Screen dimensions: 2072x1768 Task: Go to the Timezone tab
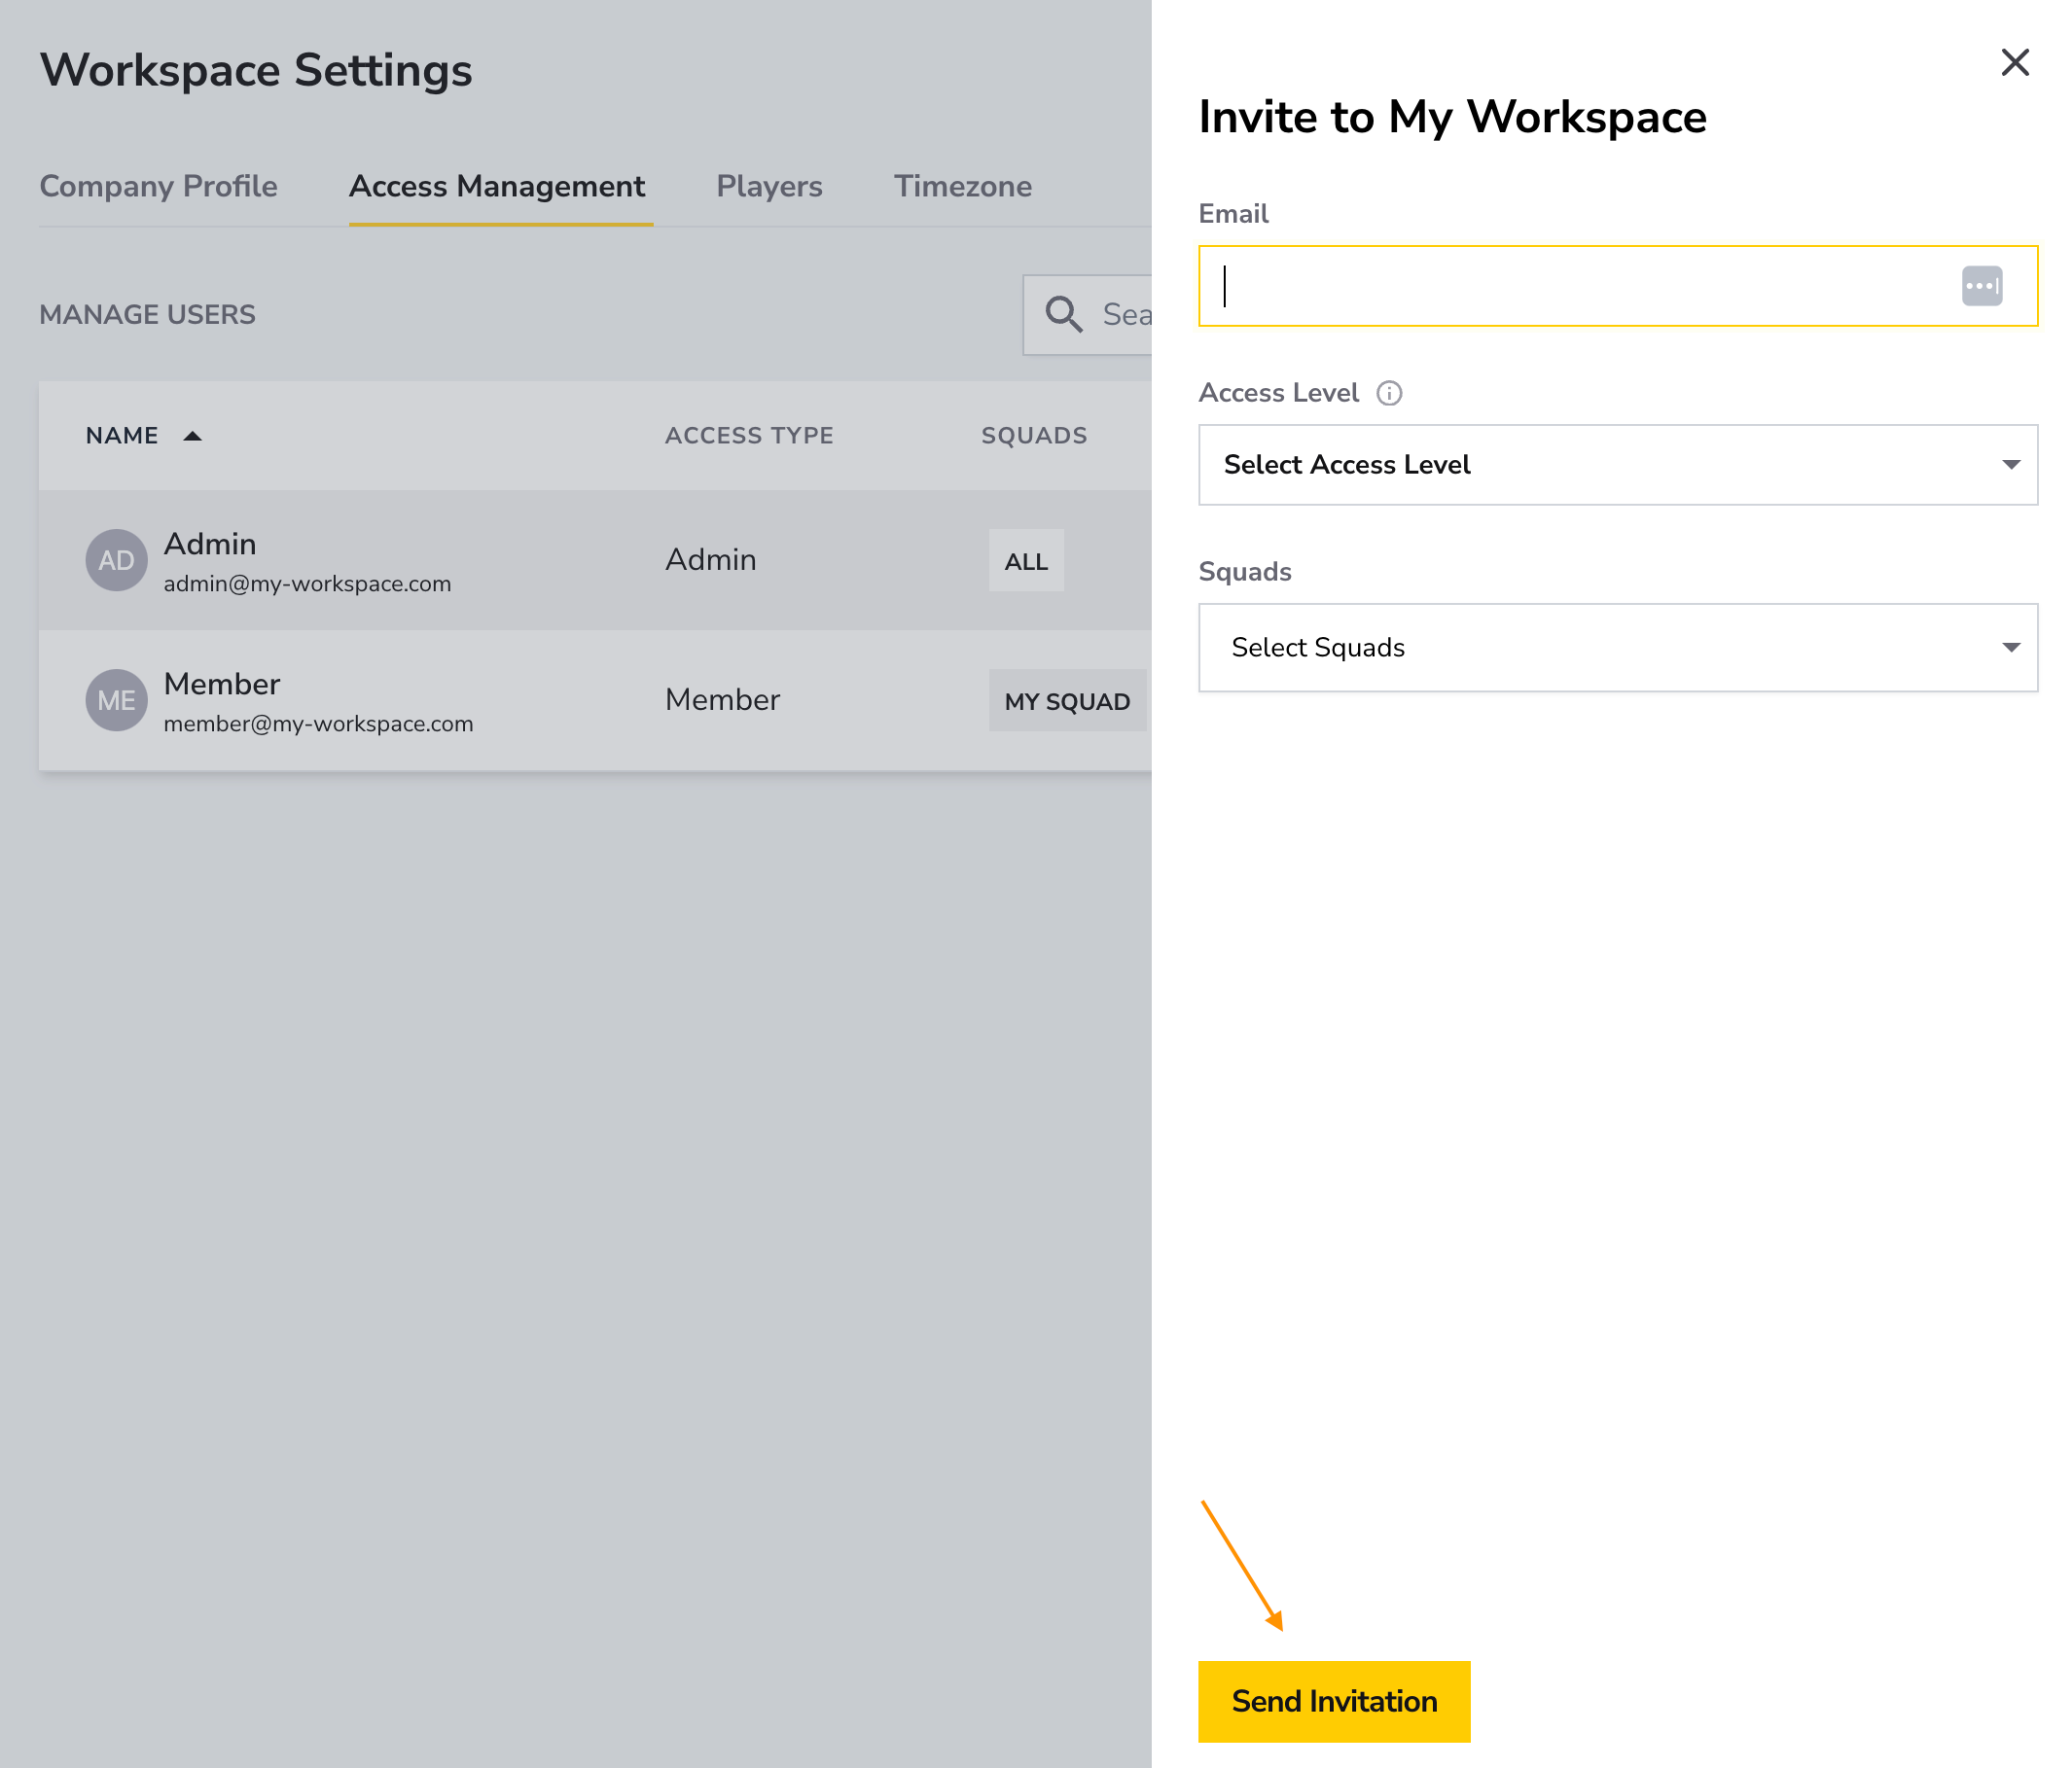(x=962, y=186)
